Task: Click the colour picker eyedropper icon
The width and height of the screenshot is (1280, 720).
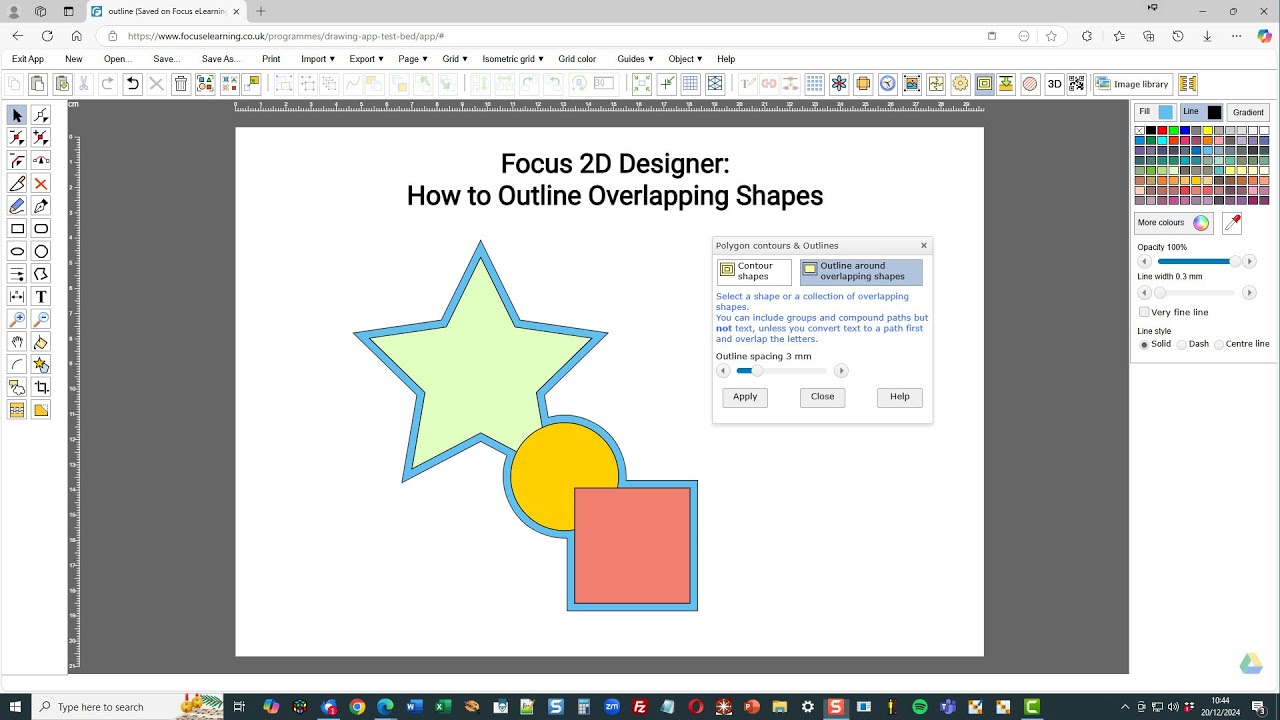Action: (x=1232, y=223)
